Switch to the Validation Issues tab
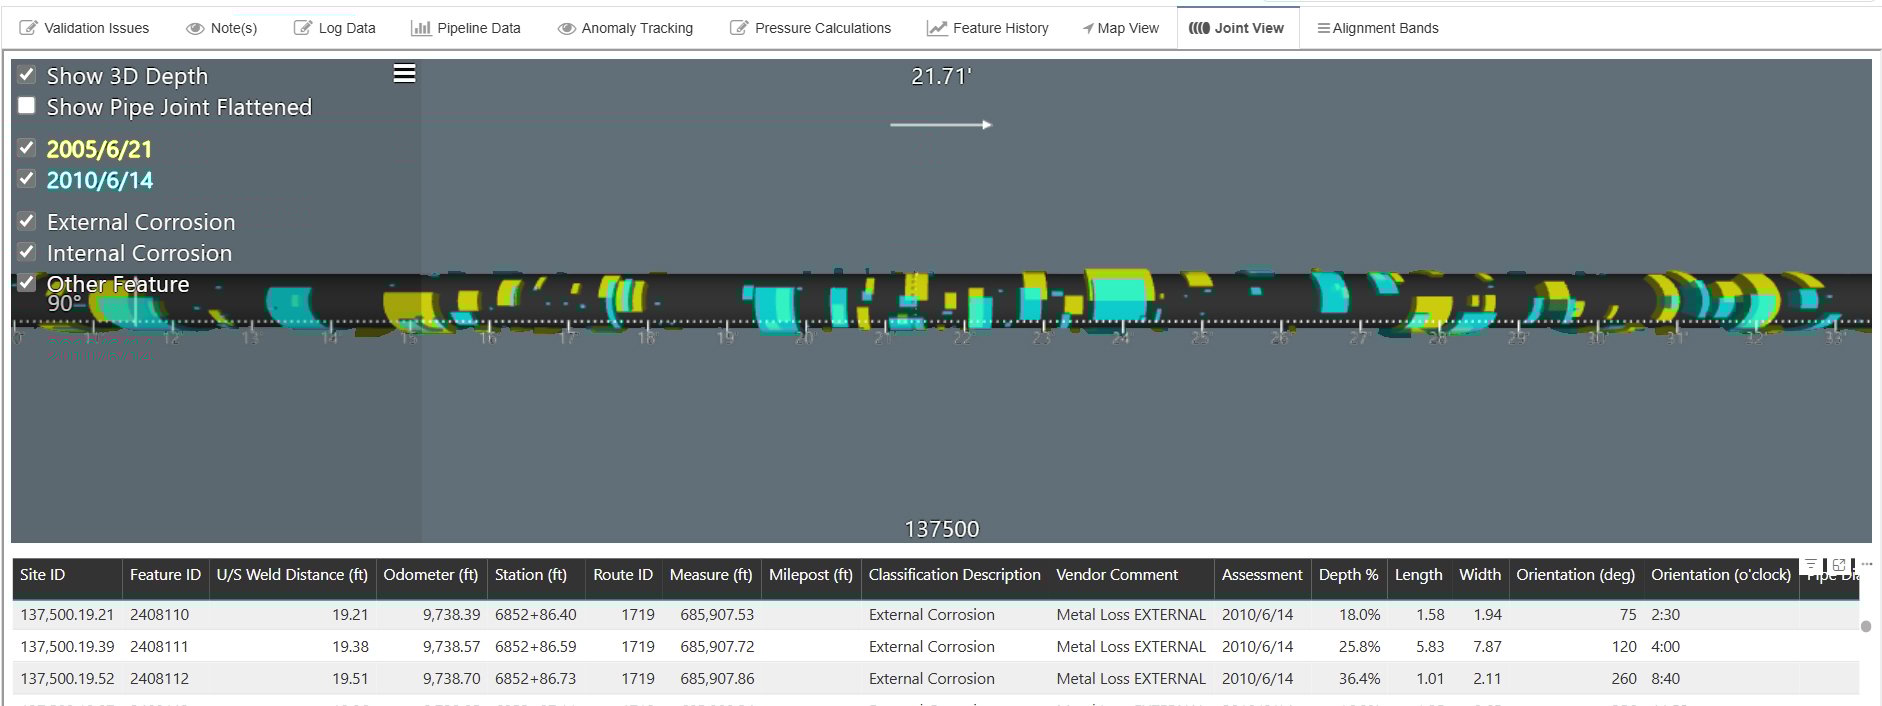The width and height of the screenshot is (1882, 706). 85,28
